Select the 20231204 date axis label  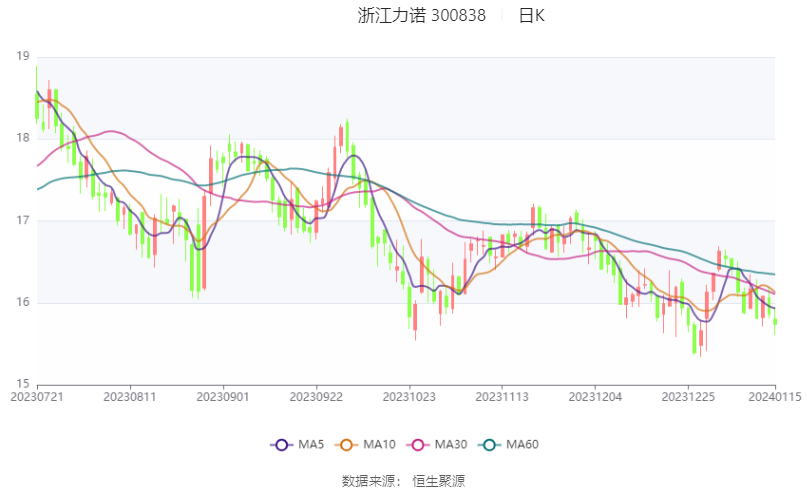point(595,397)
